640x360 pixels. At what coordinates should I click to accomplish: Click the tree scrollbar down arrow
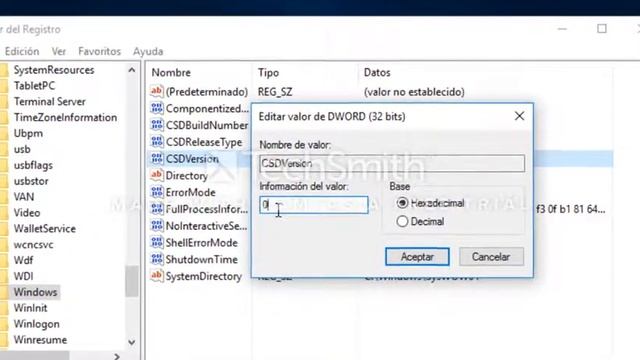131,342
